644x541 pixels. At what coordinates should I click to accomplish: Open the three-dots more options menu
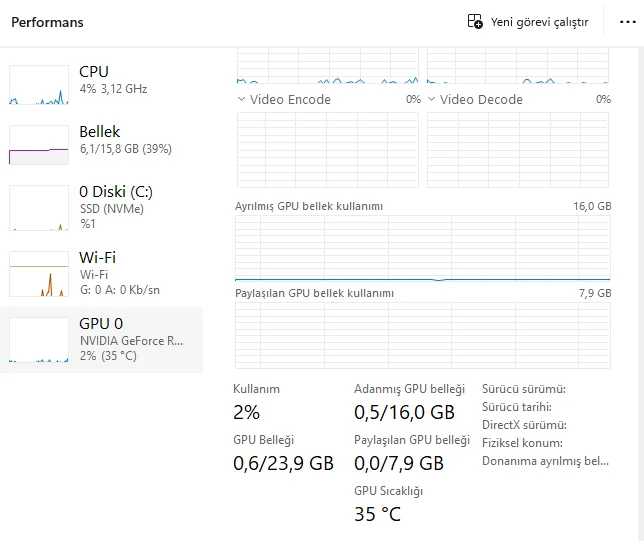tap(627, 22)
